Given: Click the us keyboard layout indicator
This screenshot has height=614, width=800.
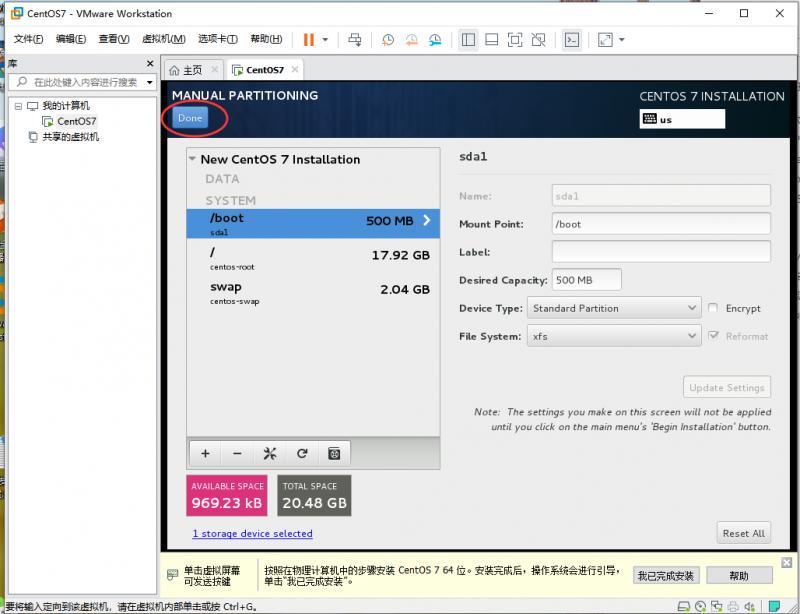Looking at the screenshot, I should pyautogui.click(x=682, y=119).
